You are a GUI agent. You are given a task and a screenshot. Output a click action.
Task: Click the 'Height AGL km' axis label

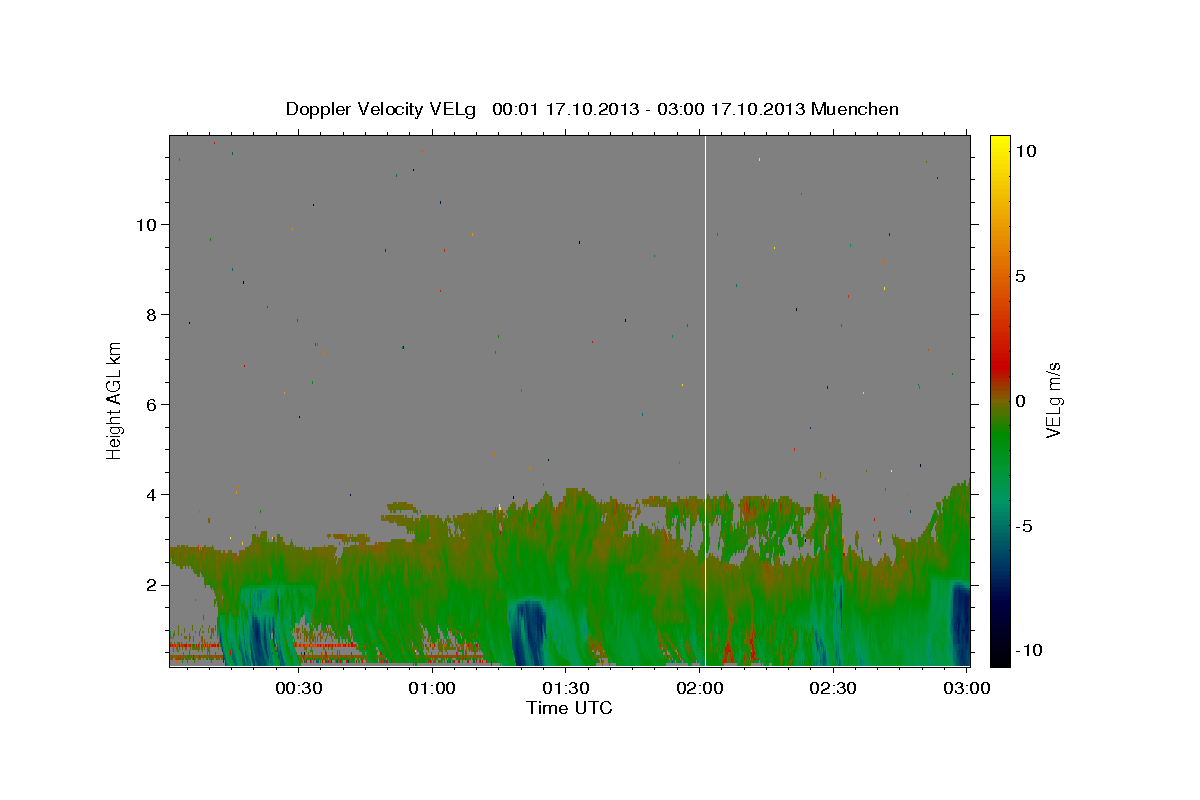click(115, 400)
